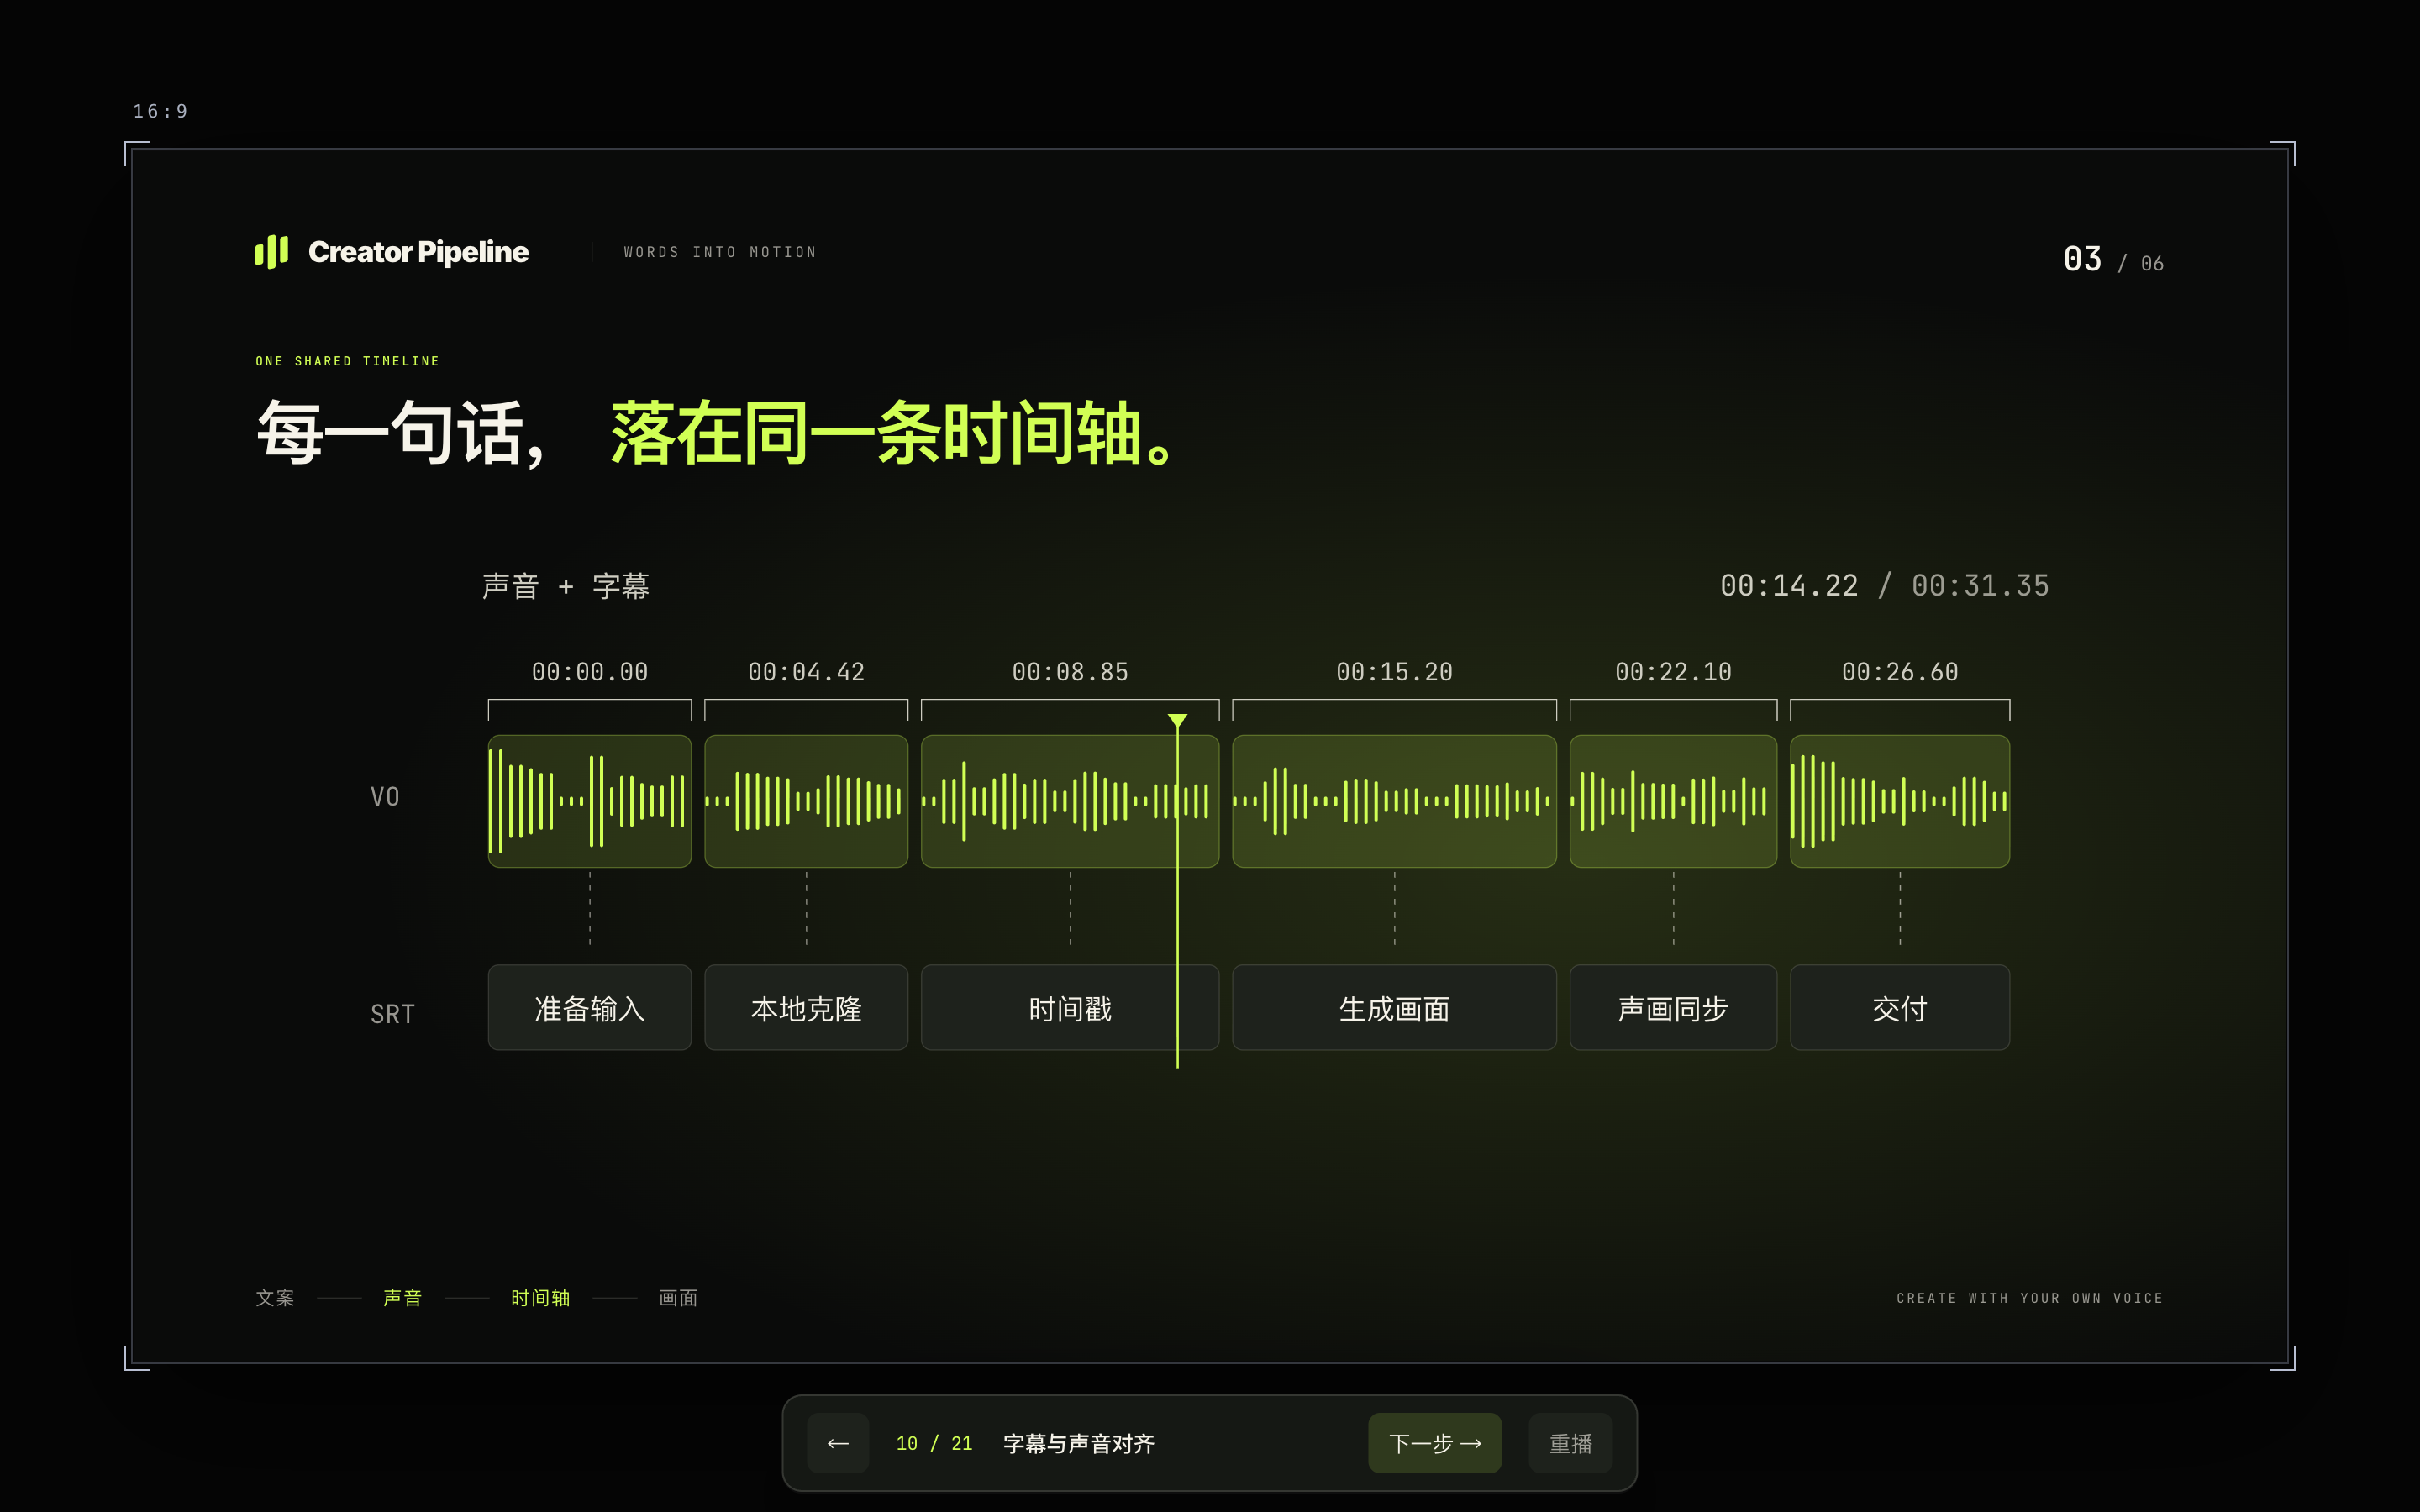
Task: Click the 声音 + 字幕 panel title
Action: 566,586
